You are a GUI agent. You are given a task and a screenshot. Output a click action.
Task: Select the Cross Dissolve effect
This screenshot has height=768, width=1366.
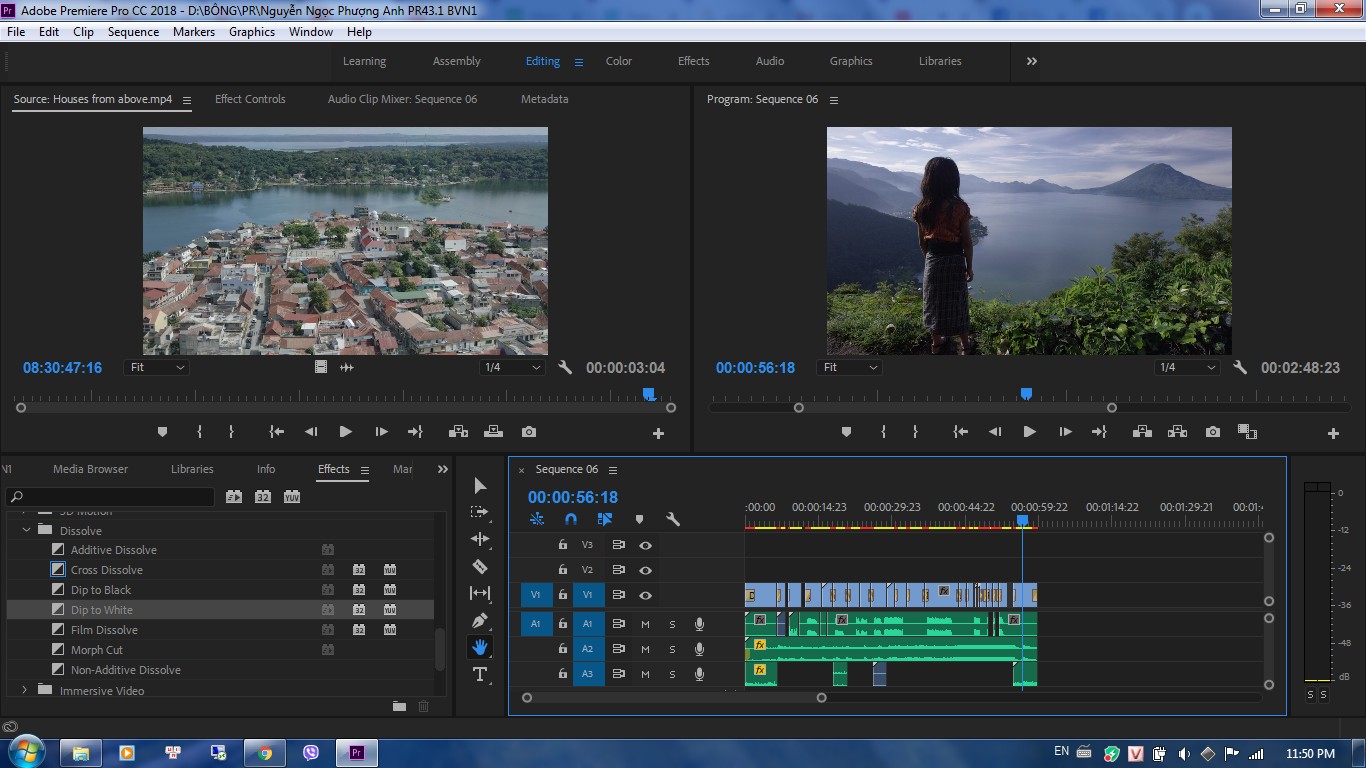(x=106, y=570)
